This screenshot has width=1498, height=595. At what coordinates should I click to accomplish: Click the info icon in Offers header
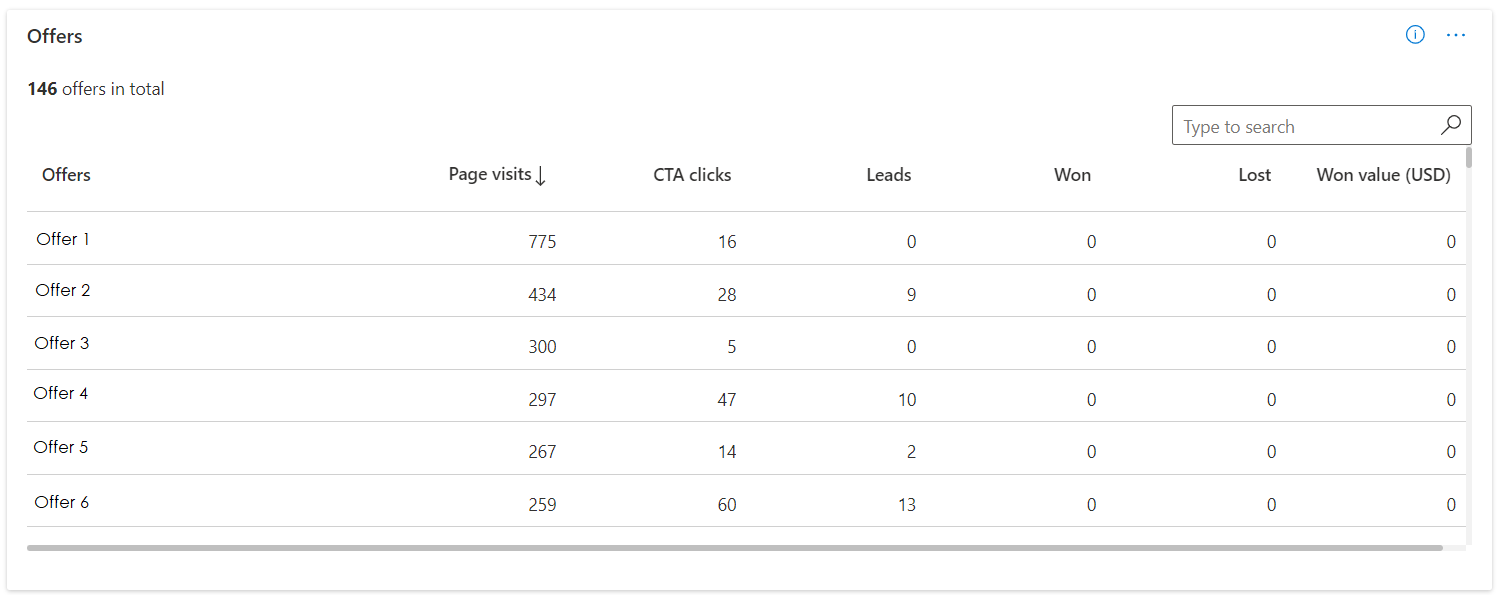click(x=1415, y=35)
